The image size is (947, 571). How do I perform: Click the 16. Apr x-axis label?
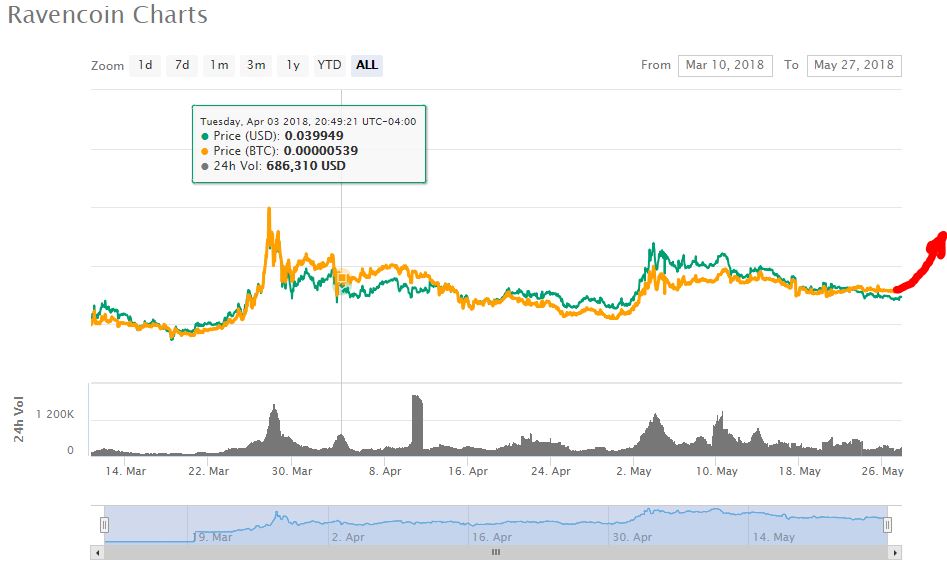point(467,471)
